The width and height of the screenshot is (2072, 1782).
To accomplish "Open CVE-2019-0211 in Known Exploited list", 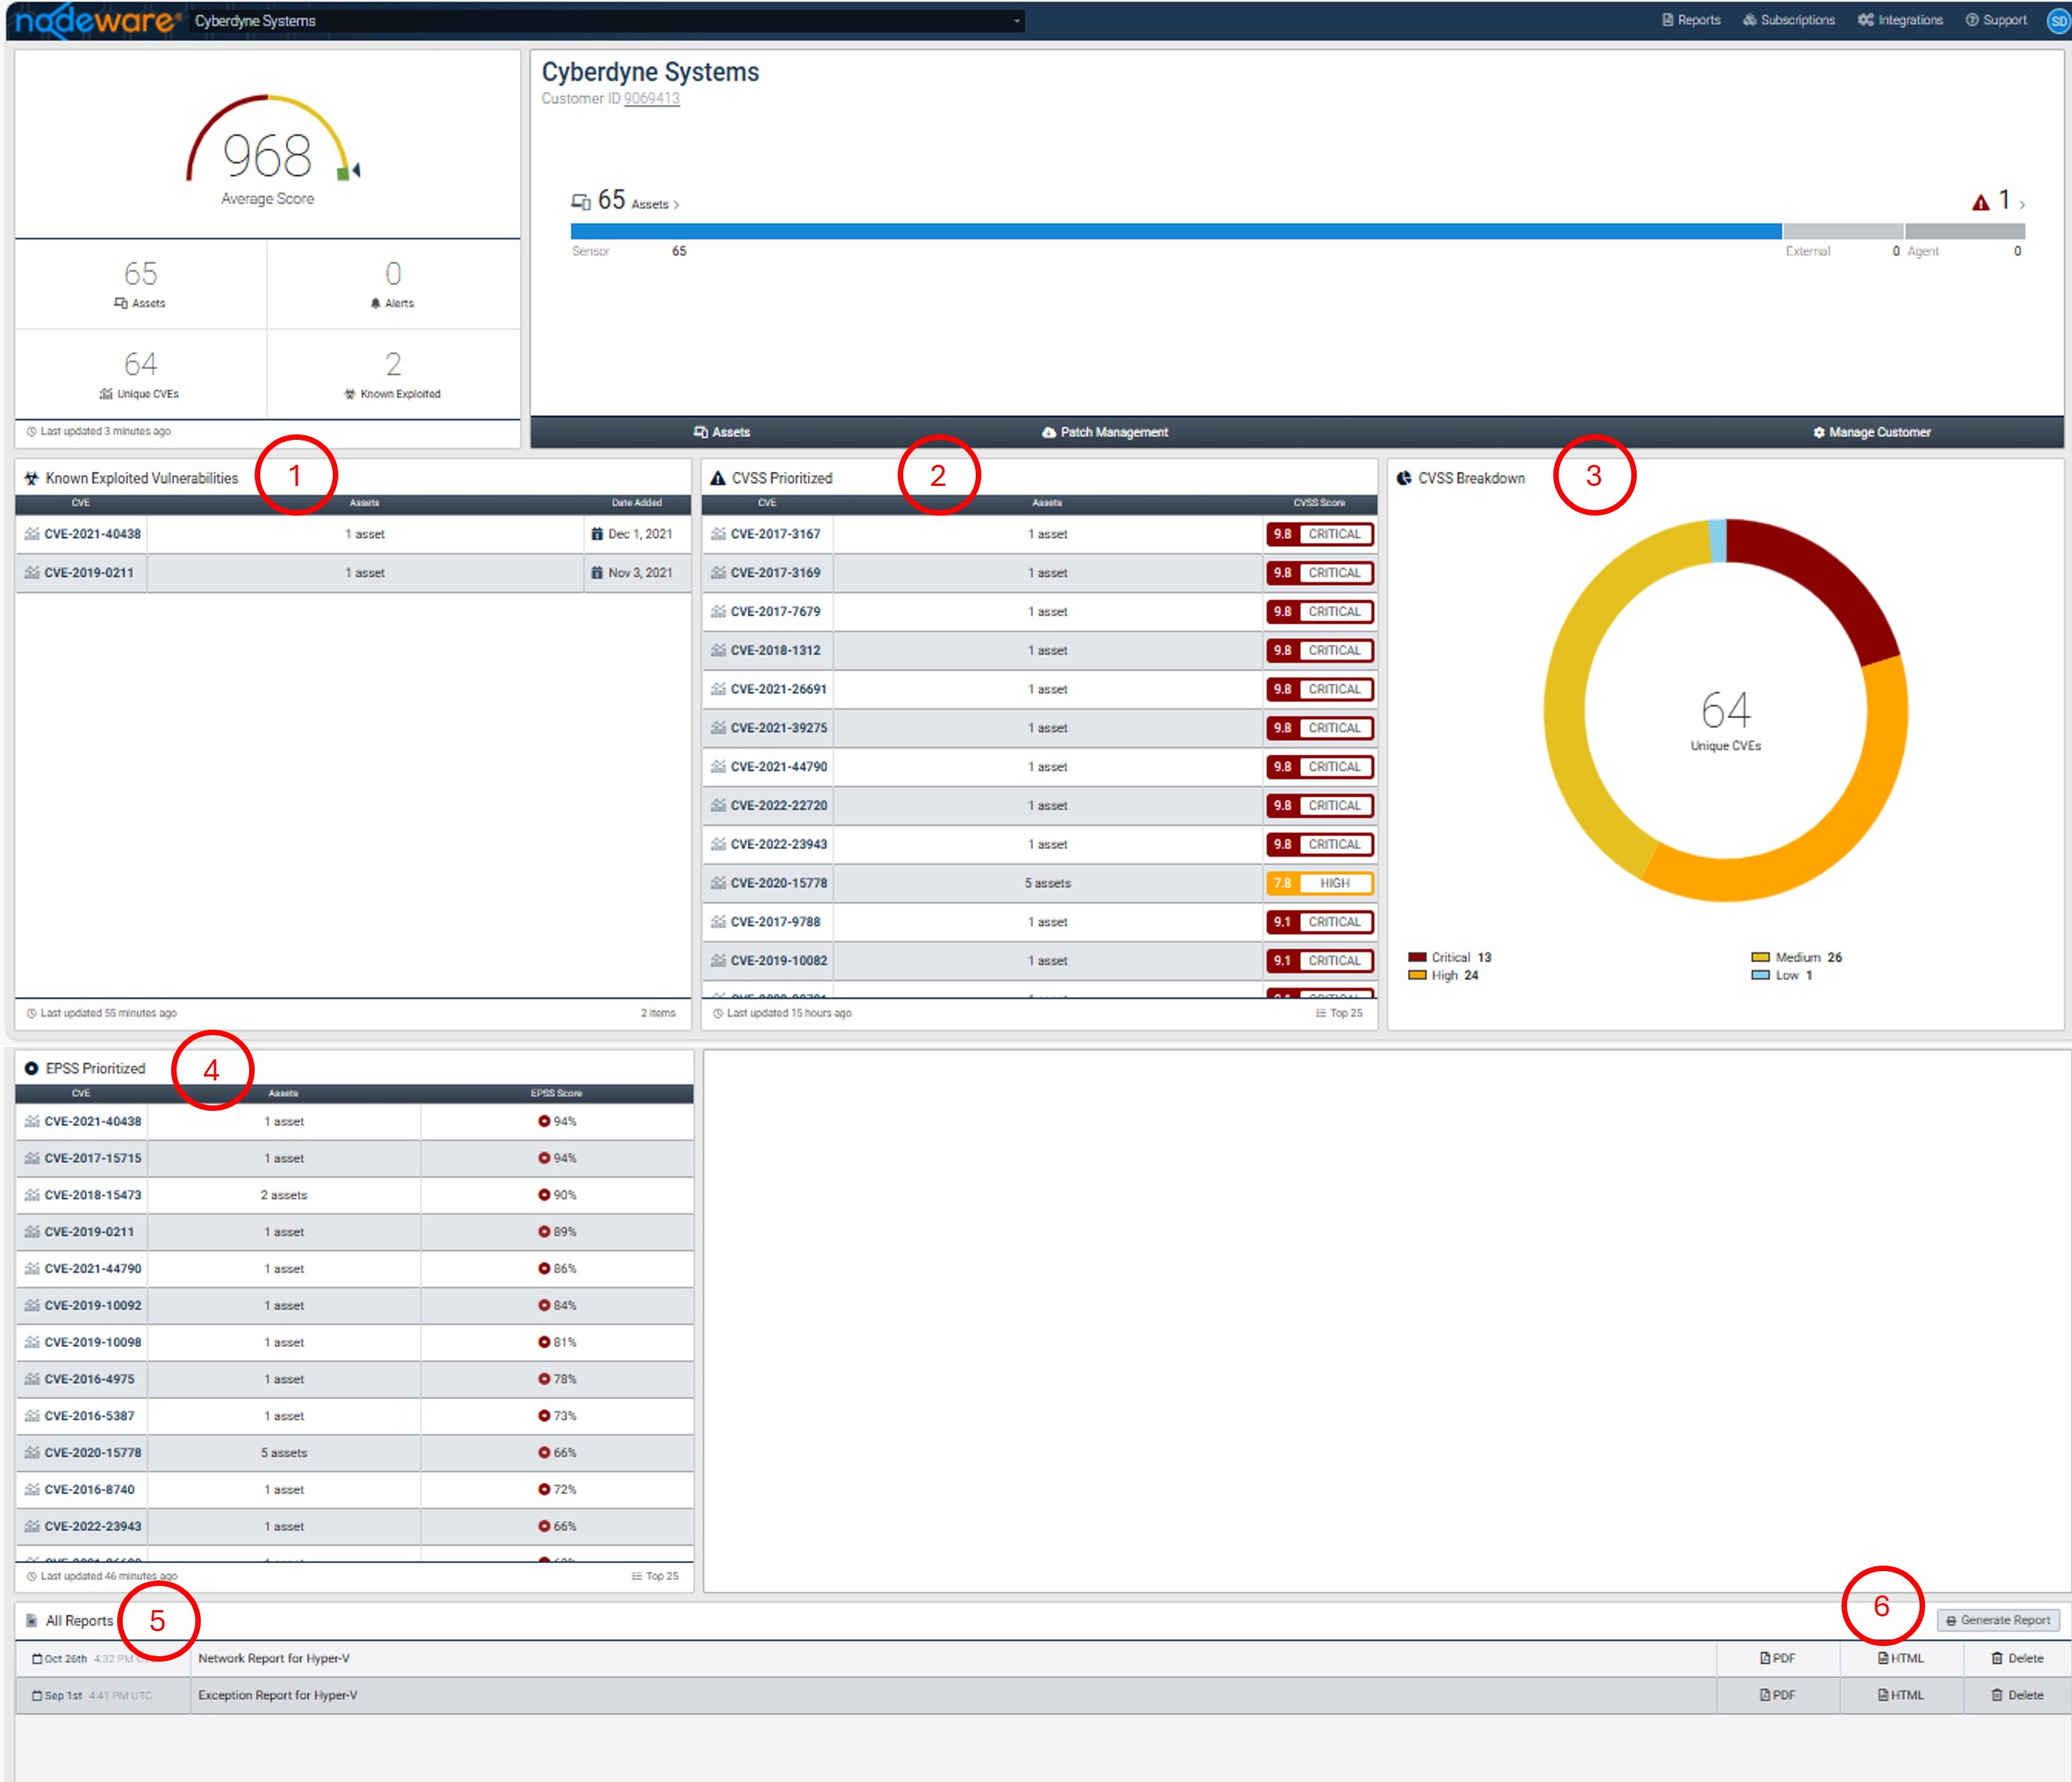I will (x=88, y=573).
